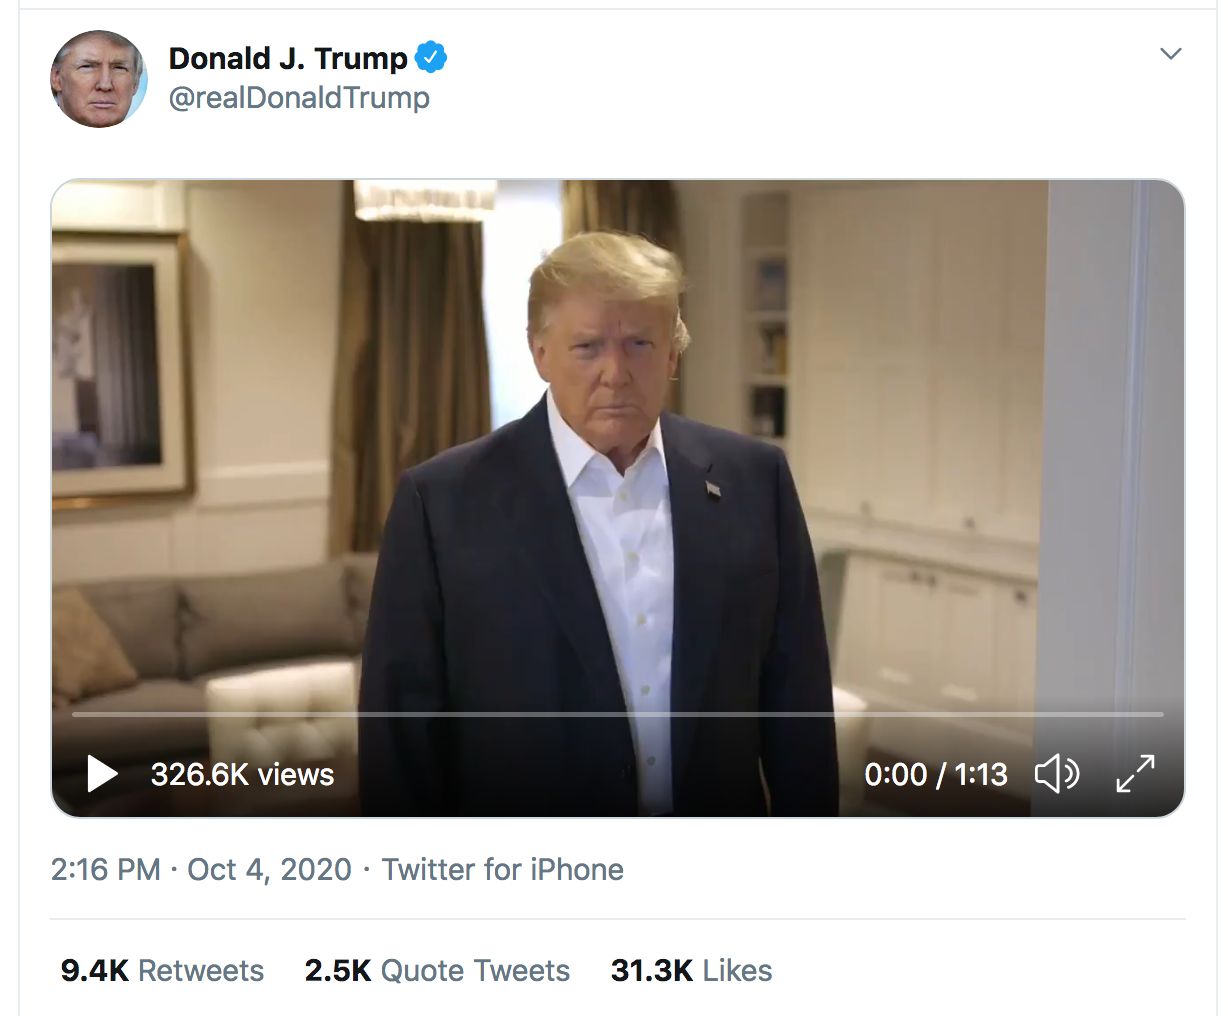This screenshot has height=1016, width=1228.
Task: Open the @realDonaldTrump handle link
Action: [x=299, y=98]
